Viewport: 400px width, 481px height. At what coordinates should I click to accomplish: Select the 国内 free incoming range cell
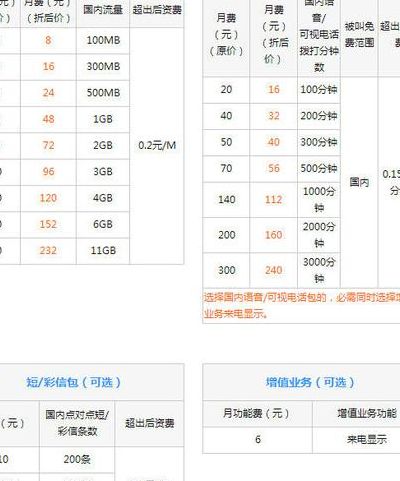click(x=359, y=182)
